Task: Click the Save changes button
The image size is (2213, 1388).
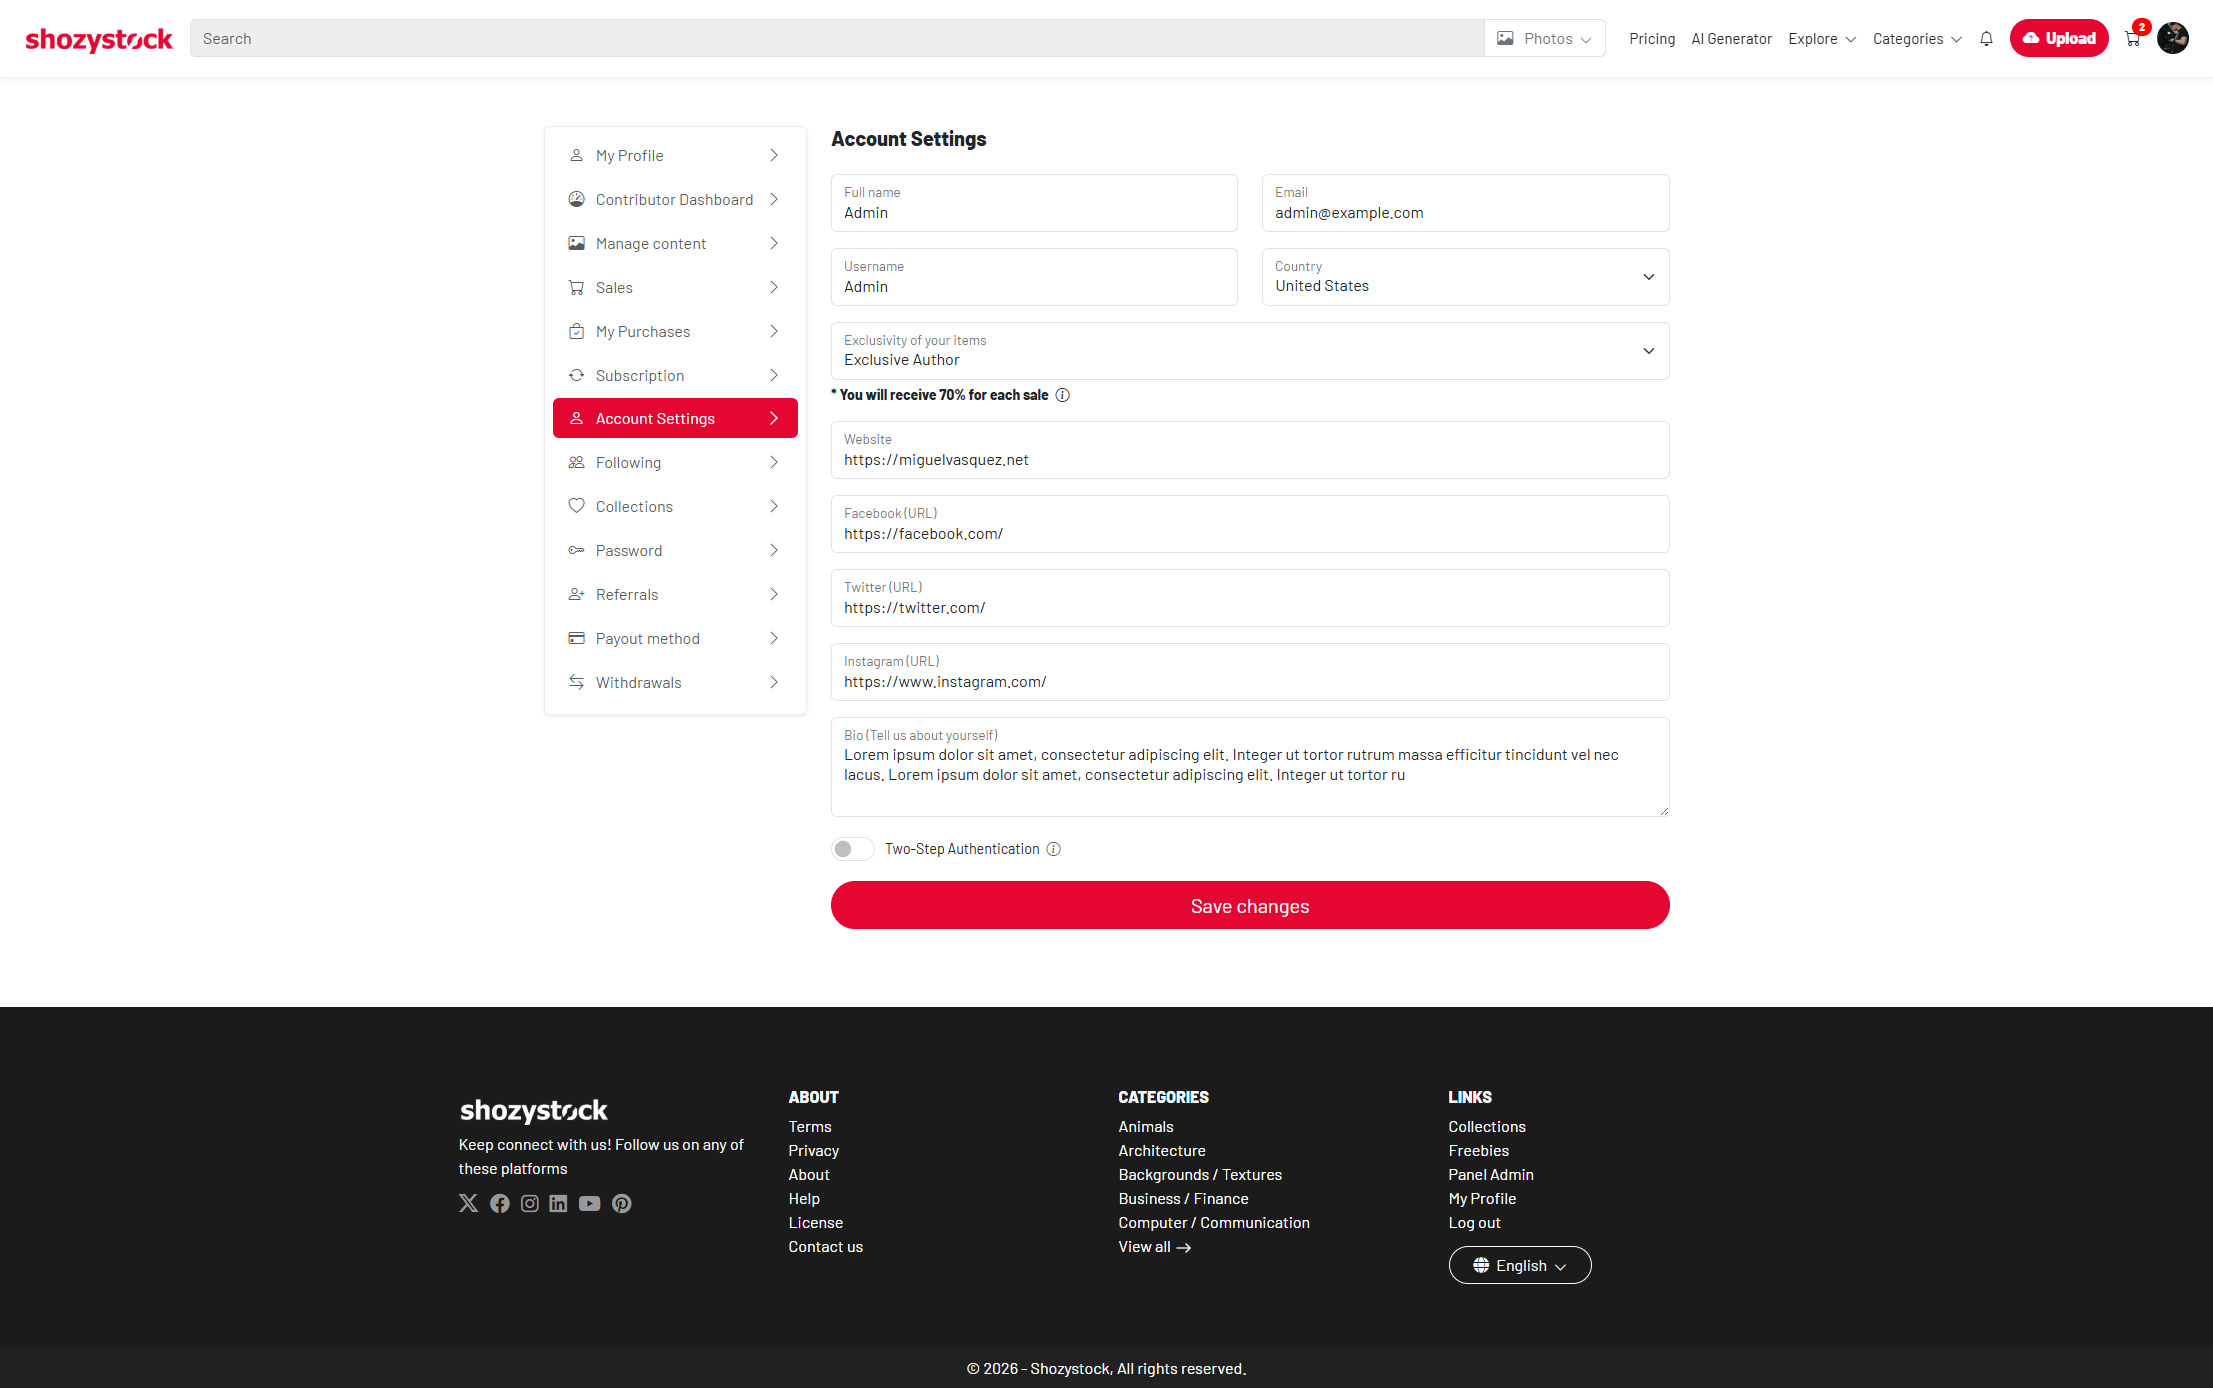Action: (1249, 905)
